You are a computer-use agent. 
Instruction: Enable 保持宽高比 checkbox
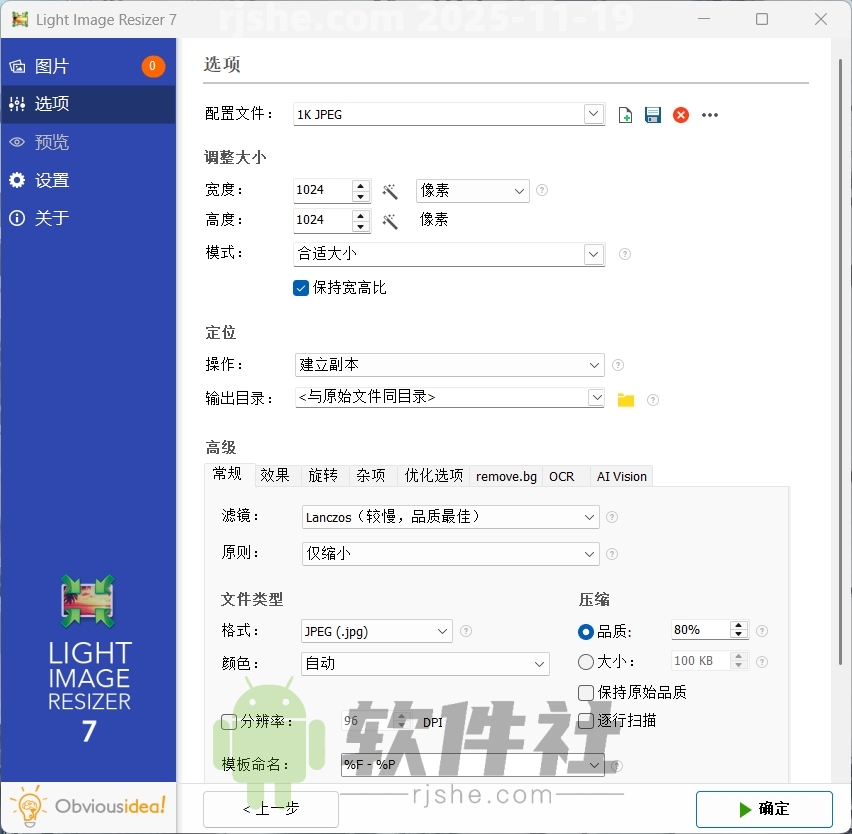click(x=301, y=287)
